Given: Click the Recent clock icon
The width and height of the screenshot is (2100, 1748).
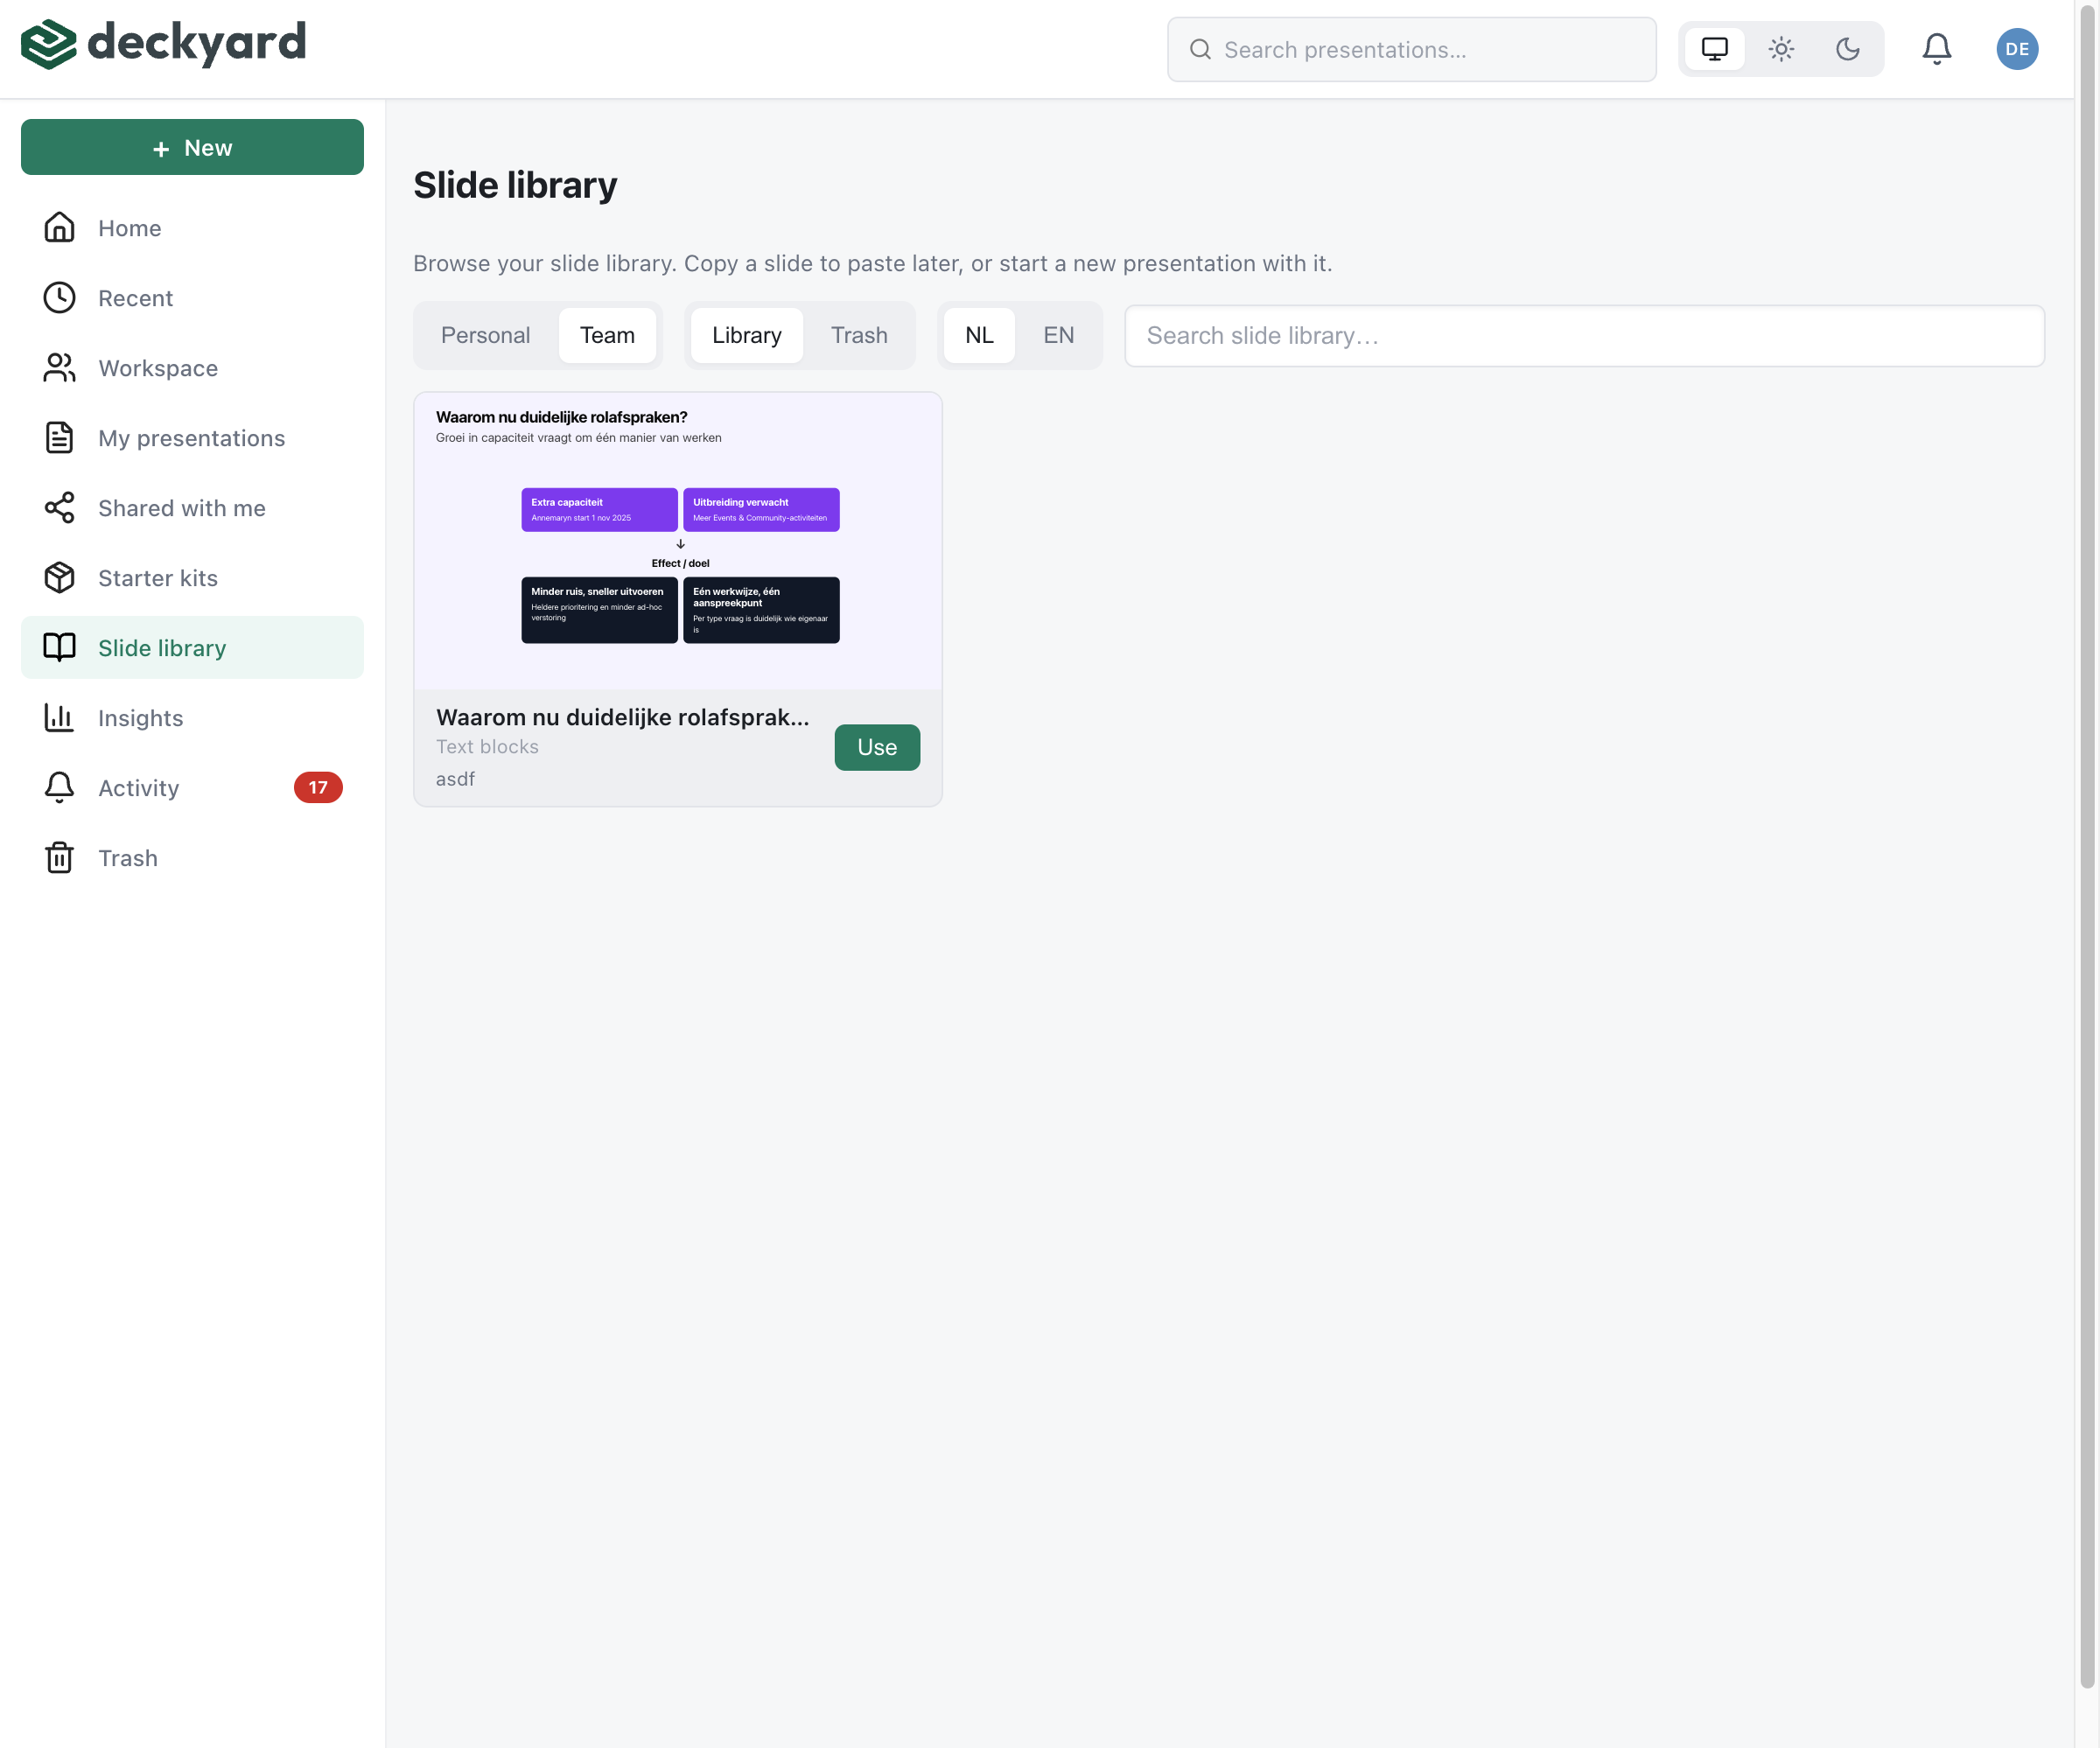Looking at the screenshot, I should coord(60,298).
